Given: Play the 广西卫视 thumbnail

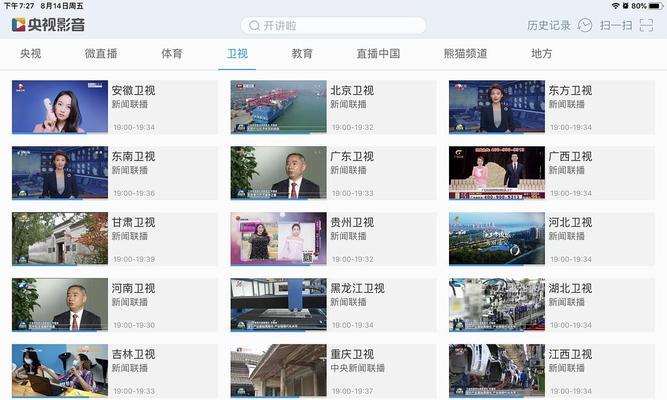Looking at the screenshot, I should point(497,173).
